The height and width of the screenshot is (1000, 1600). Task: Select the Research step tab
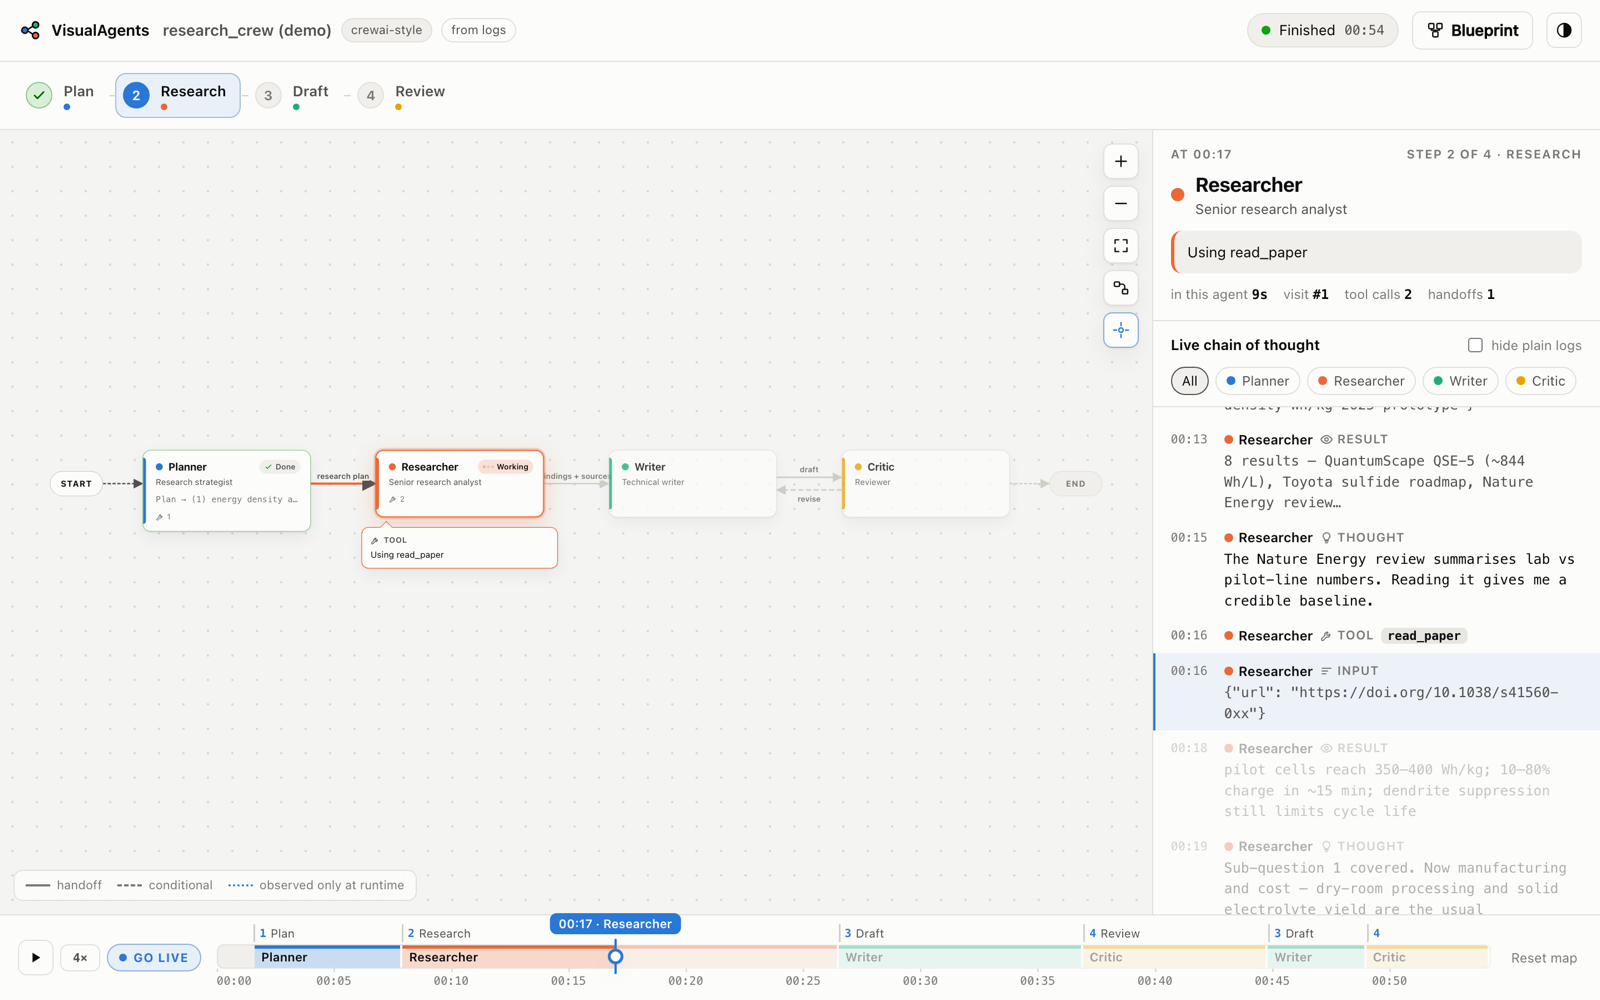click(x=178, y=95)
